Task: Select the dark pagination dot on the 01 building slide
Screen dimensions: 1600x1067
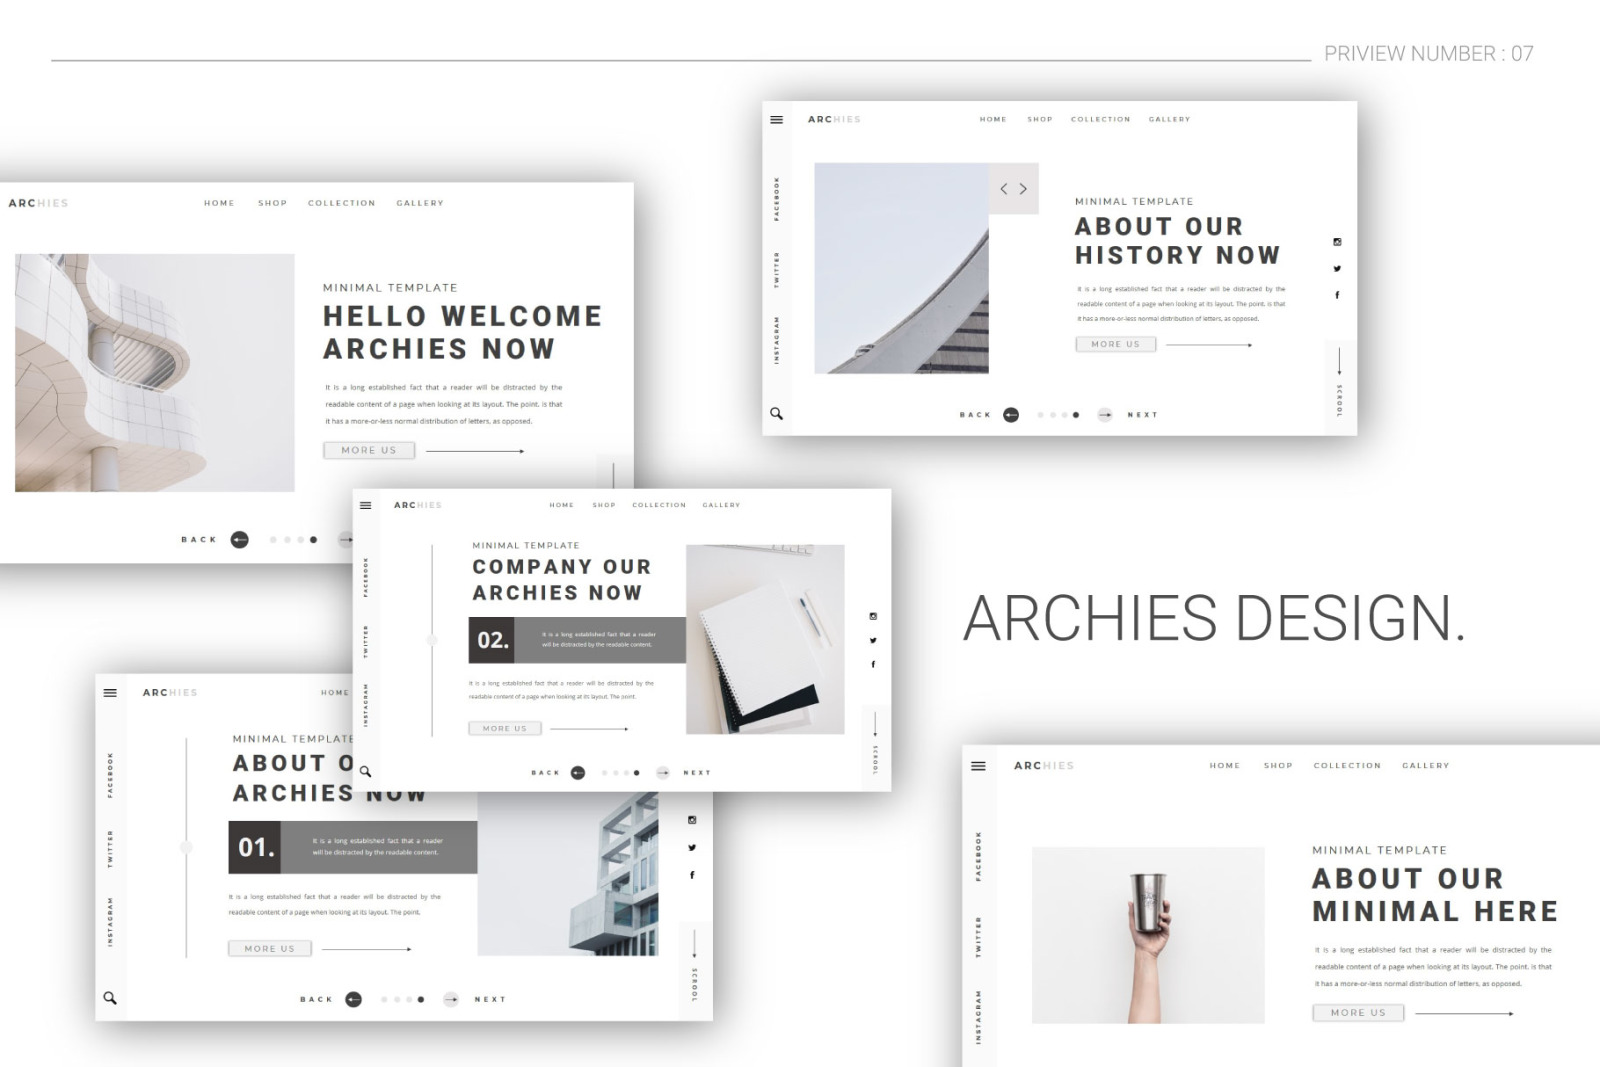Action: (x=421, y=999)
